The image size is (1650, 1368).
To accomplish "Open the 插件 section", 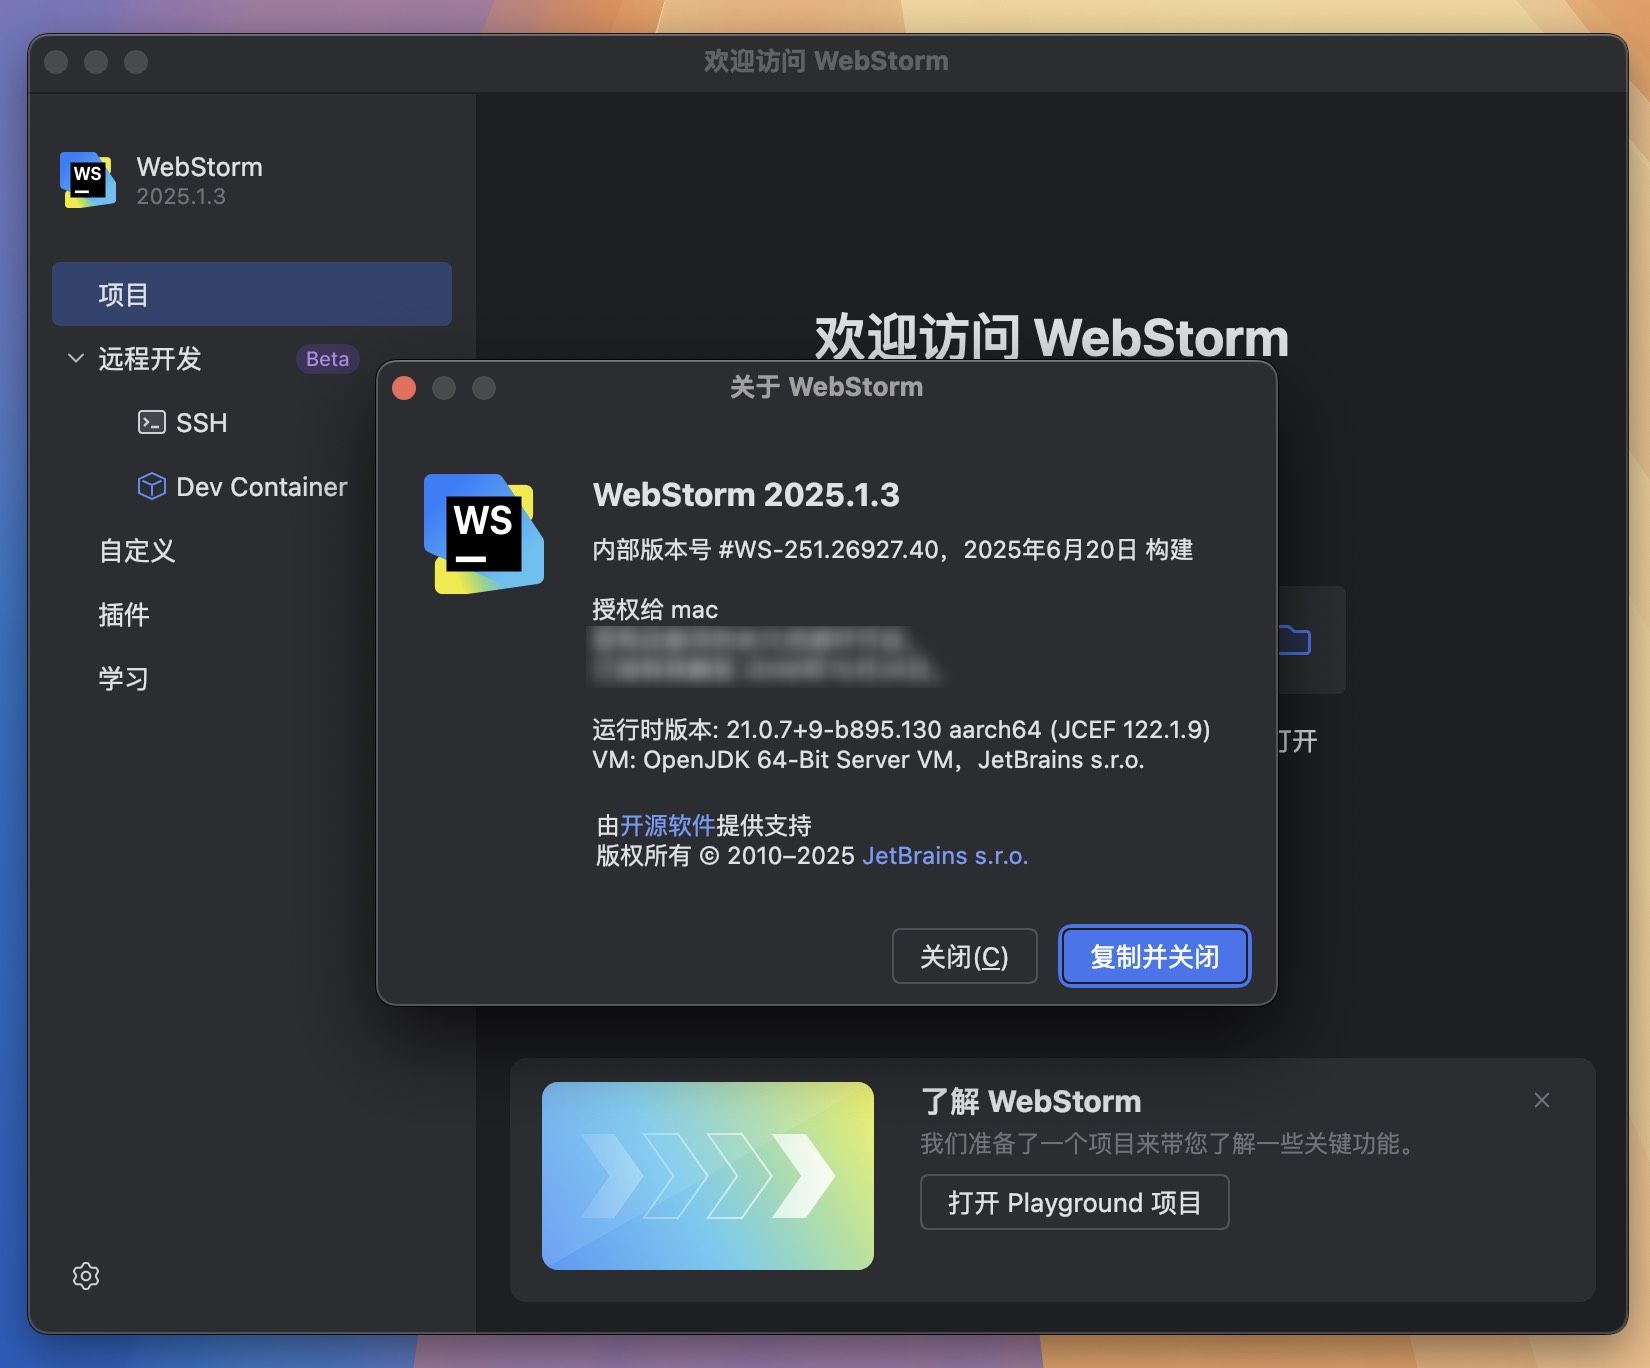I will point(123,614).
